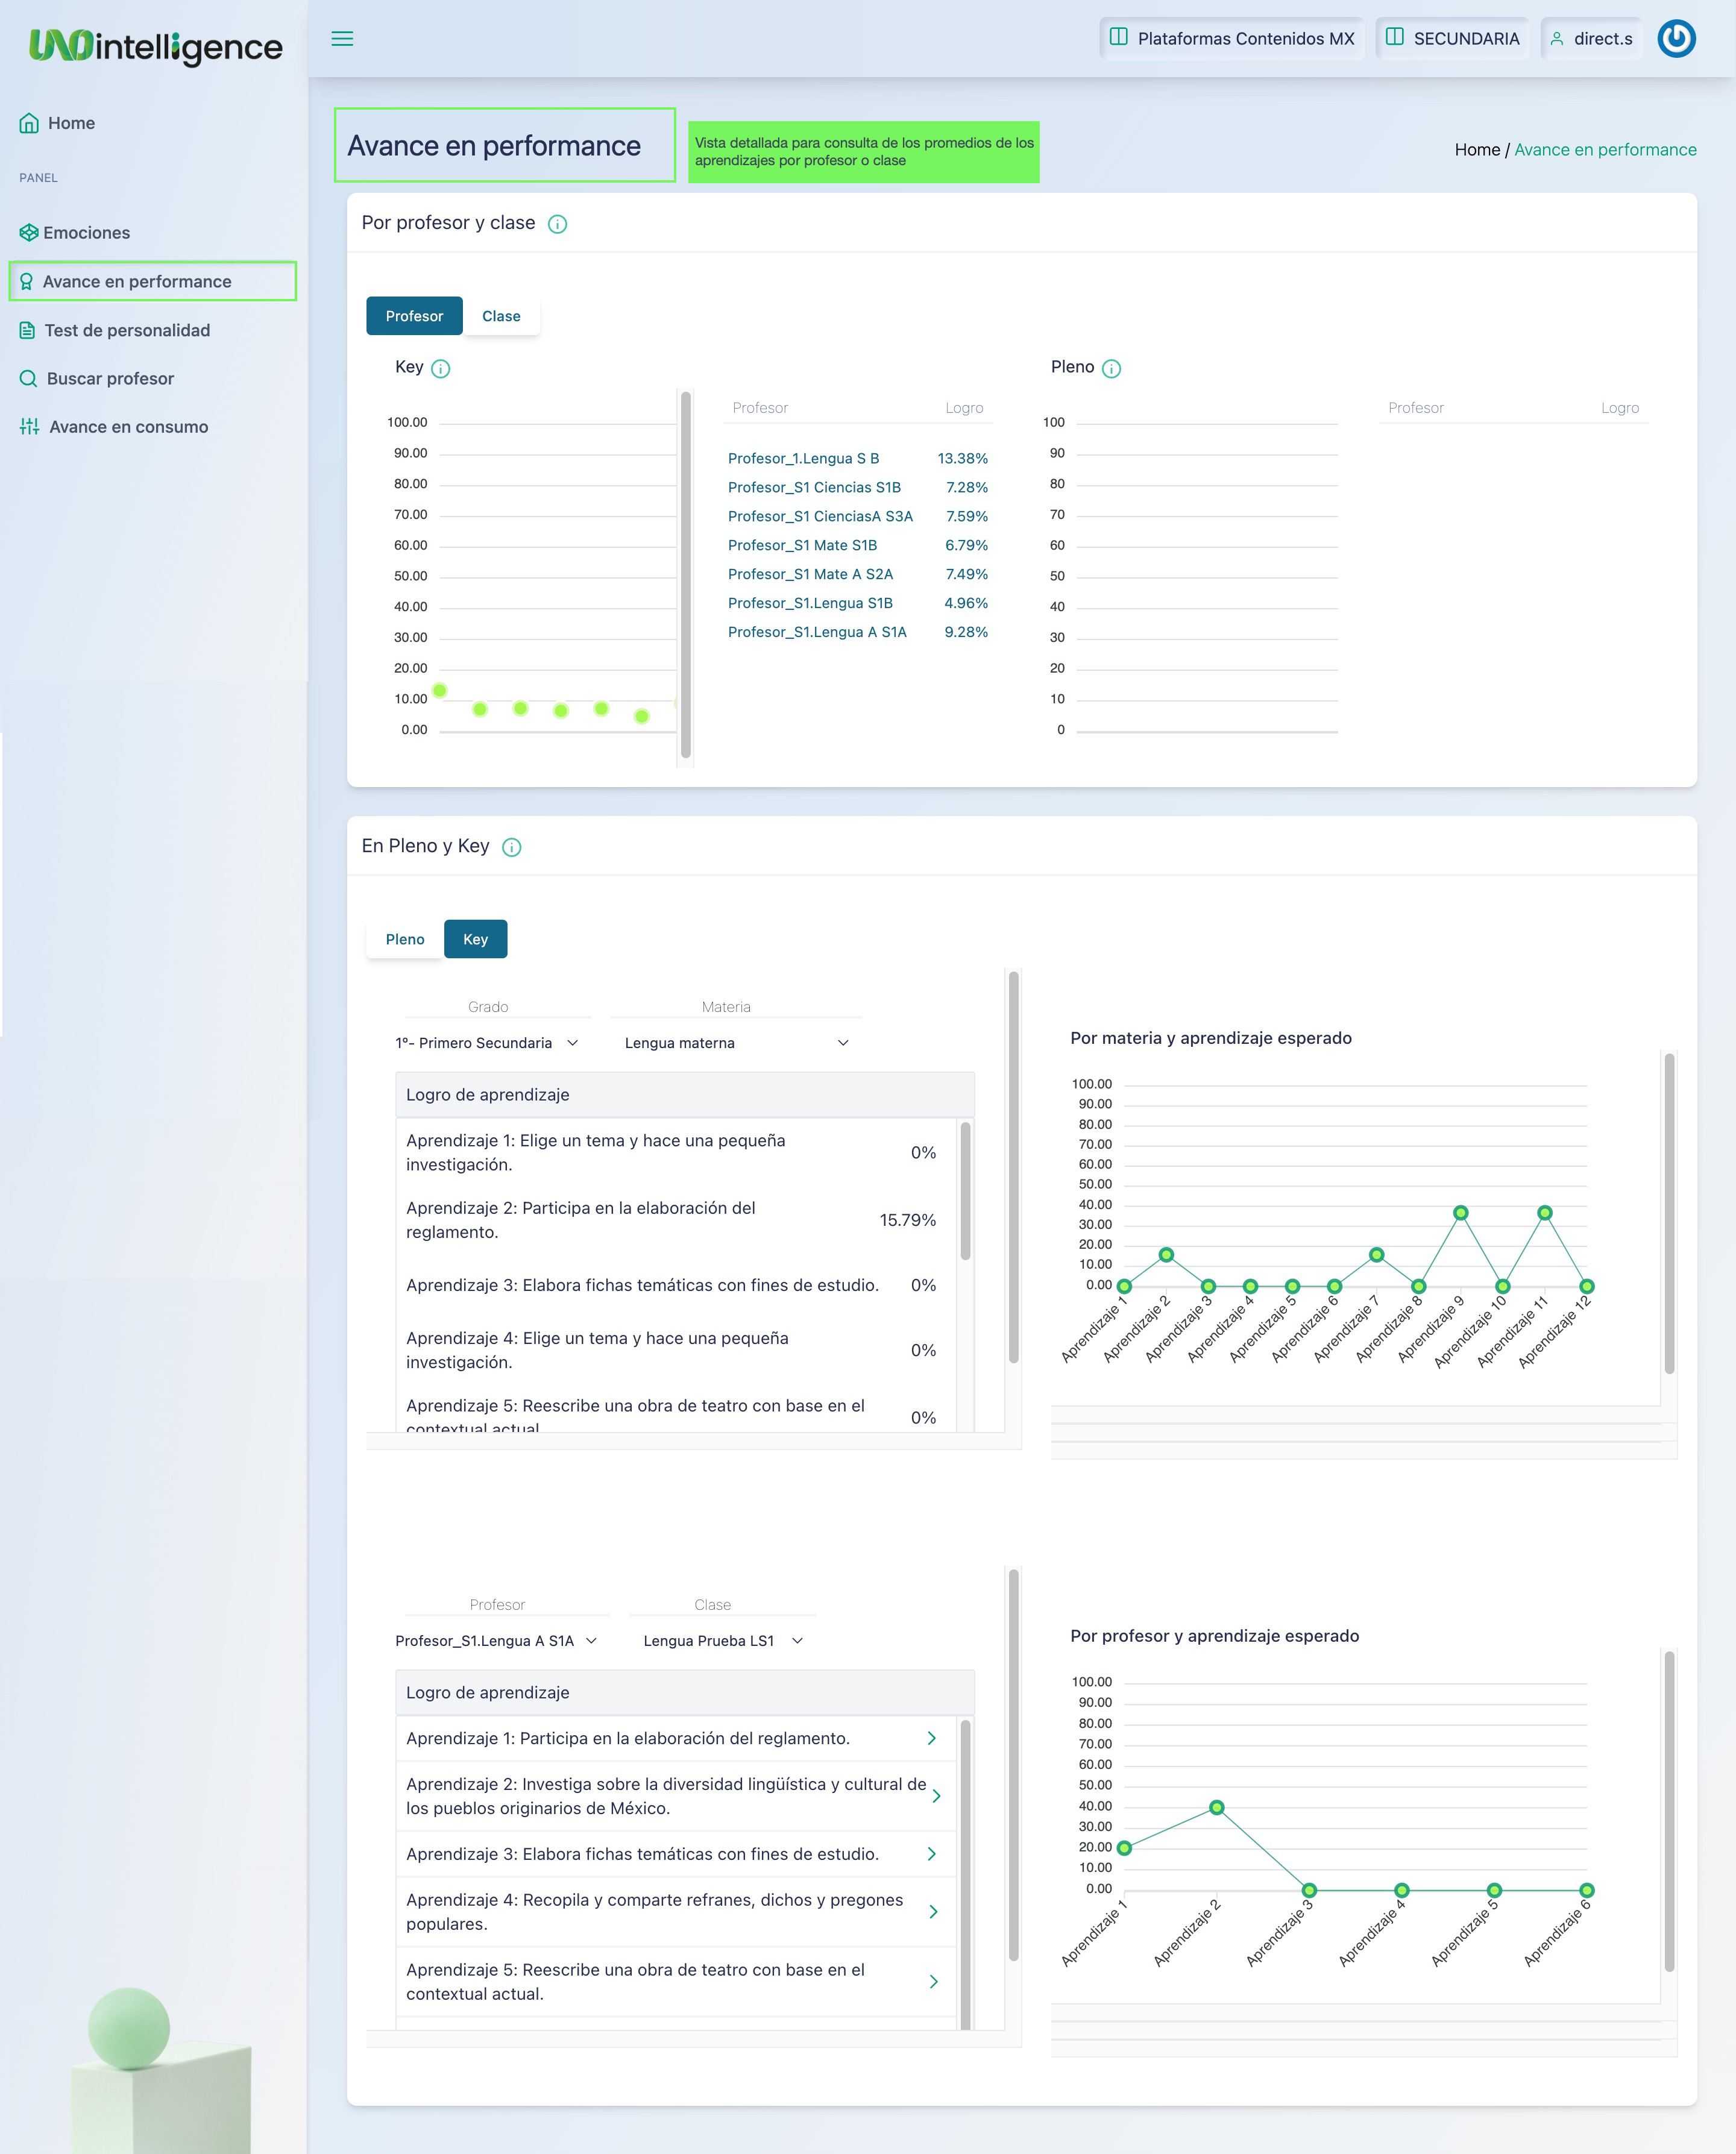The image size is (1736, 2154).
Task: Go to Avance en consumo panel
Action: coord(128,427)
